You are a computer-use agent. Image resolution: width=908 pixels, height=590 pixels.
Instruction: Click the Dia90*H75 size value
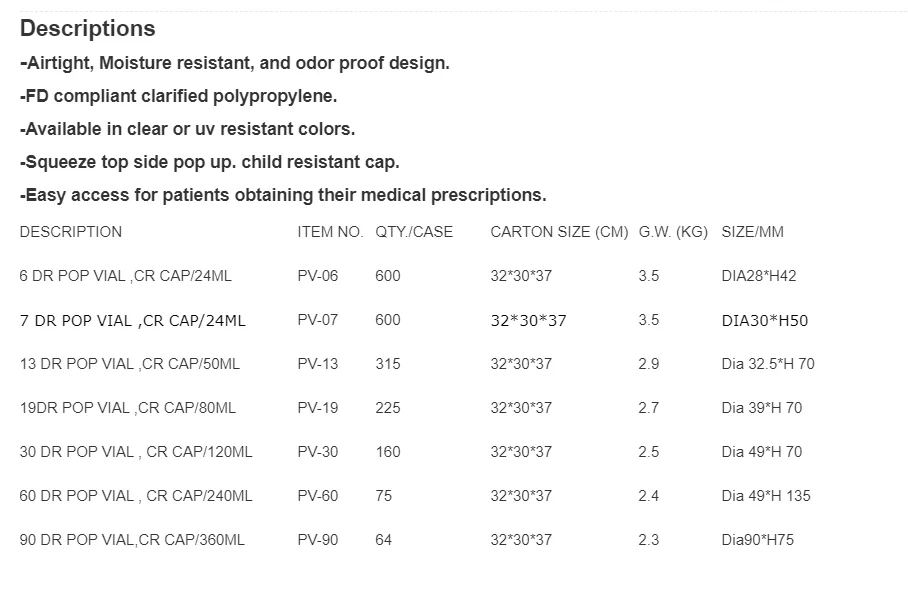pos(758,540)
